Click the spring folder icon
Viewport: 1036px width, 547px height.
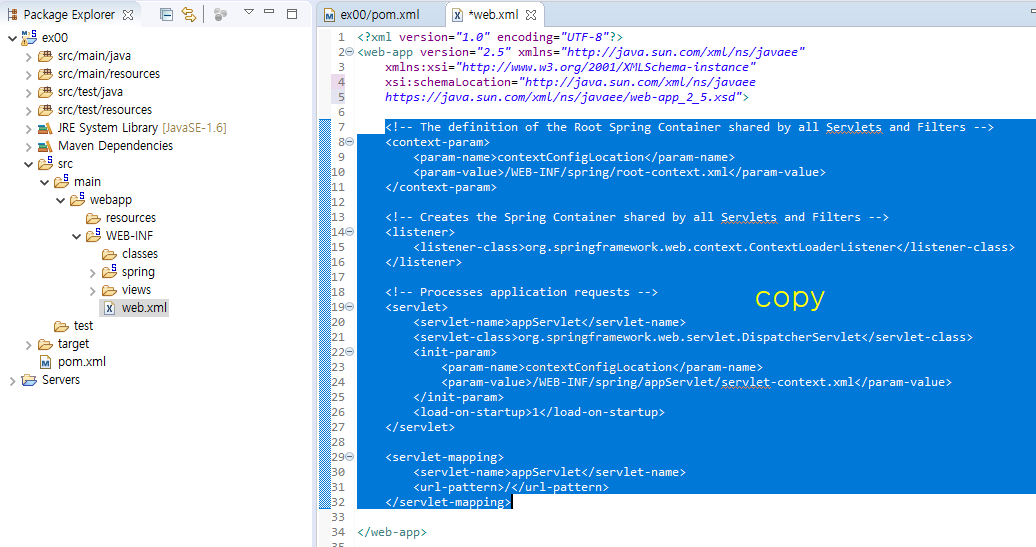point(109,271)
